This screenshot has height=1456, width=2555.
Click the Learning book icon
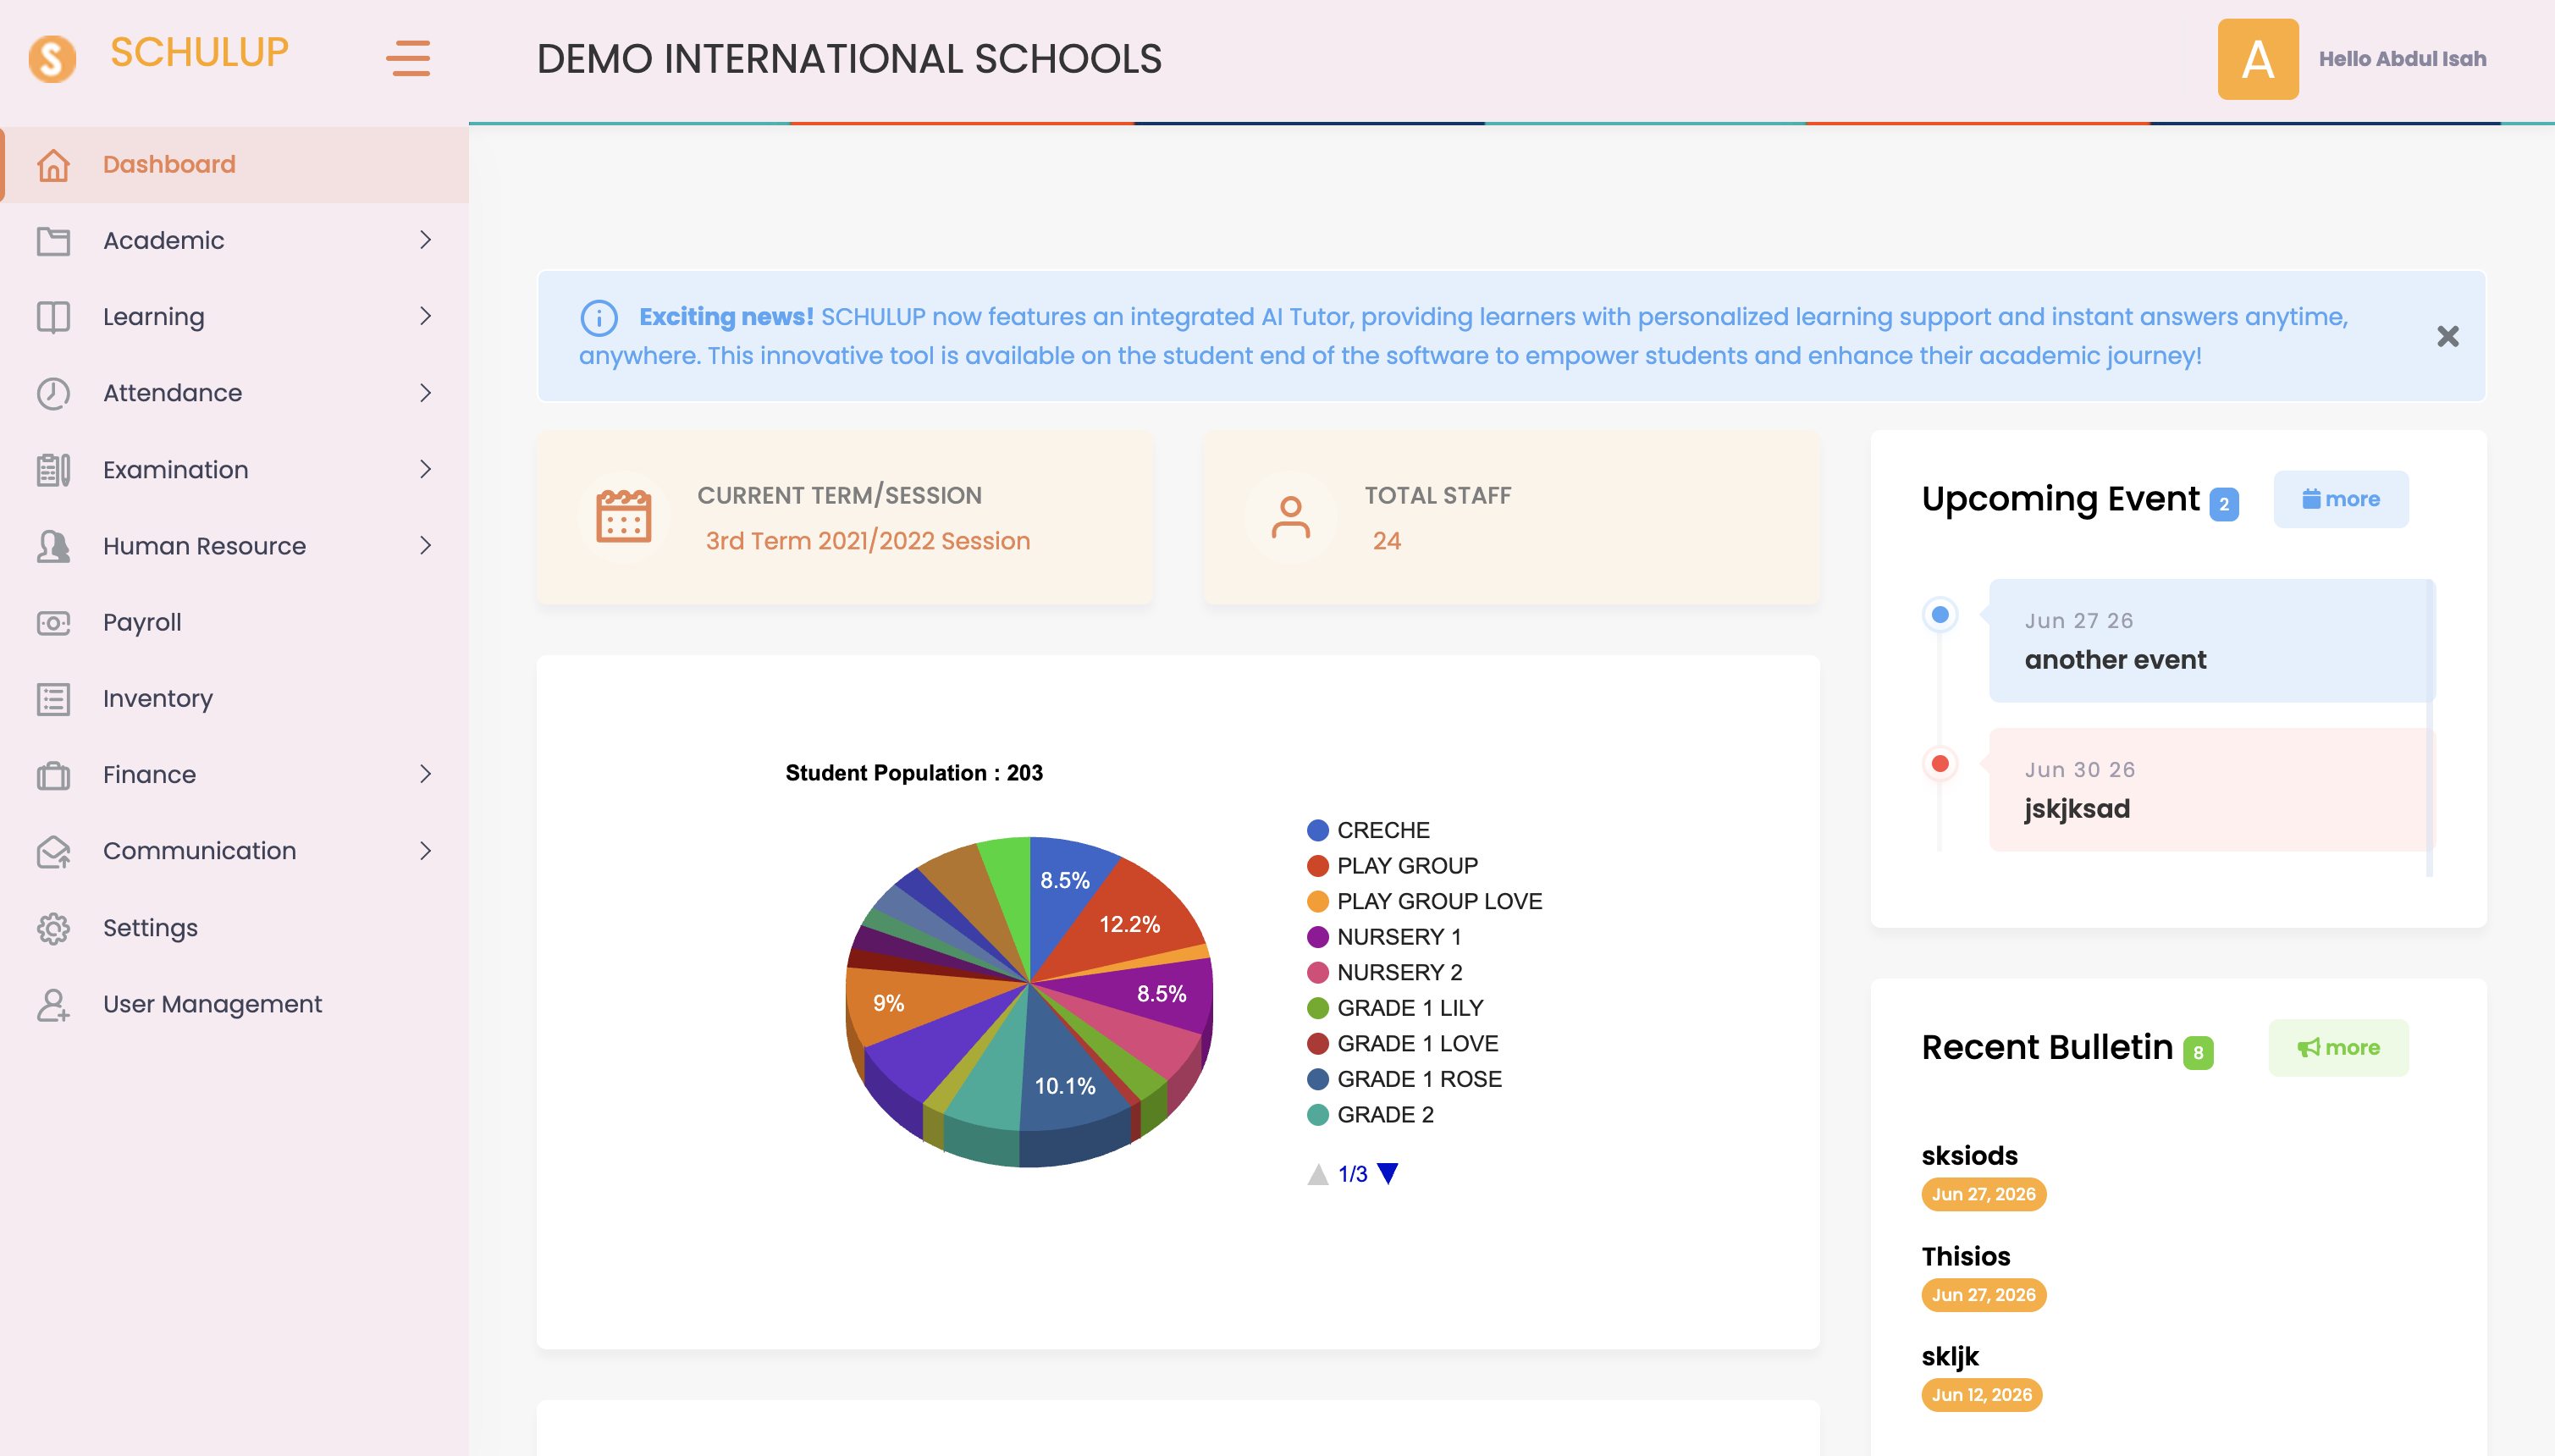tap(53, 317)
